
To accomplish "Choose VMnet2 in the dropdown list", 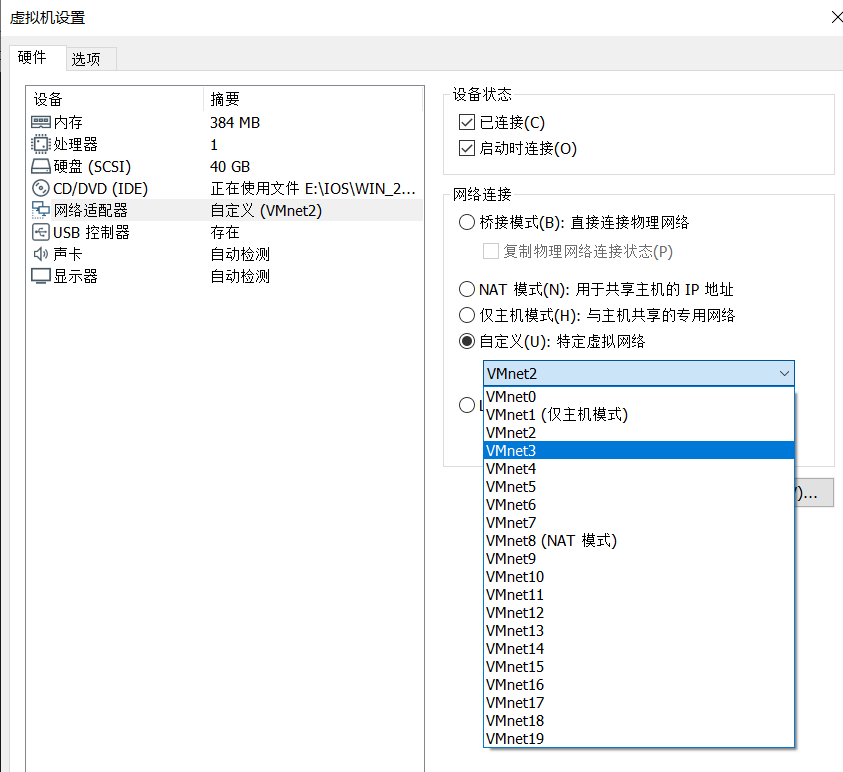I will pos(639,433).
